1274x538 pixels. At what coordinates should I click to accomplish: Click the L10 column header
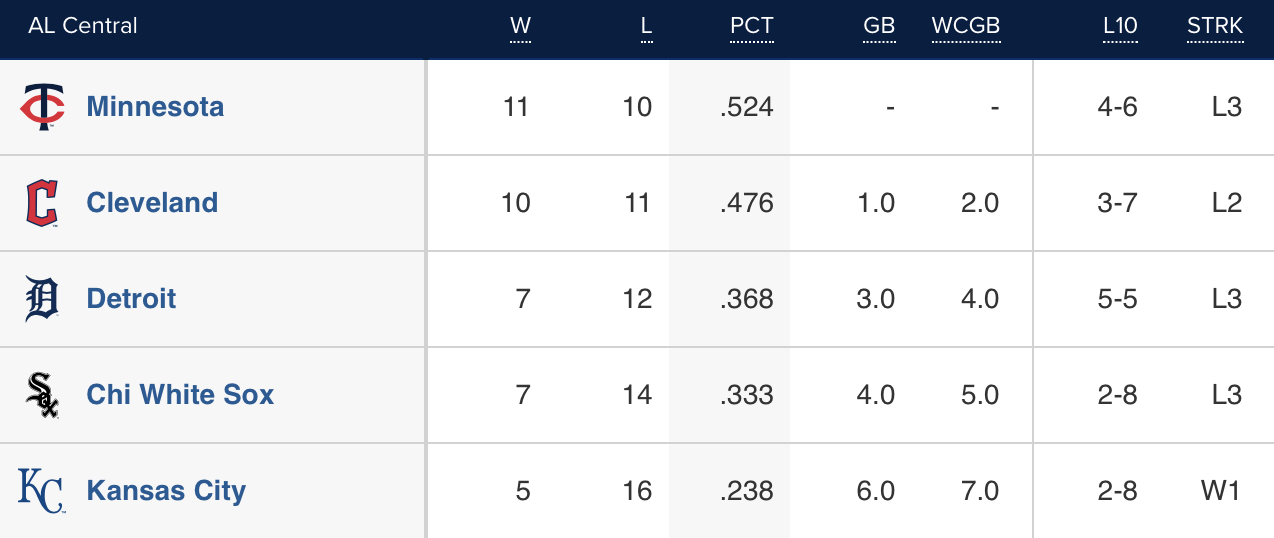(1120, 26)
